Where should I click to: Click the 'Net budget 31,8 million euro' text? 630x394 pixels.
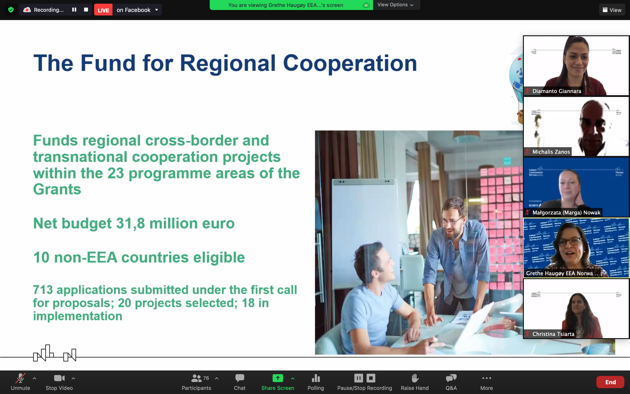pos(134,223)
